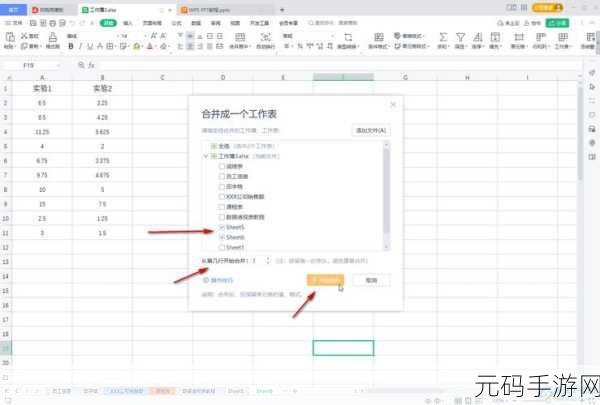The height and width of the screenshot is (405, 600).
Task: Click the Copy (复制) icon
Action: coord(24,46)
